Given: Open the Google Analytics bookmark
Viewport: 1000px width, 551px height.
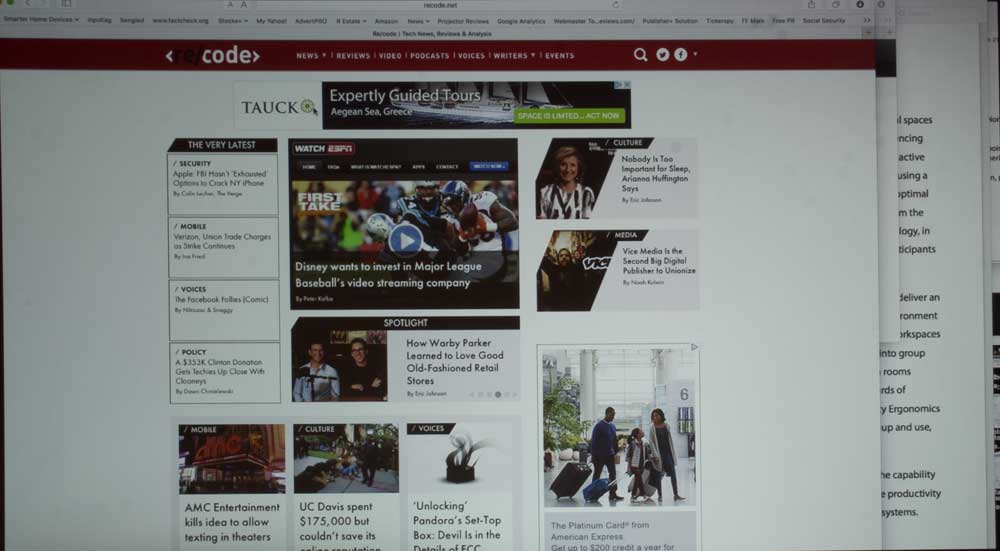Looking at the screenshot, I should pos(521,20).
